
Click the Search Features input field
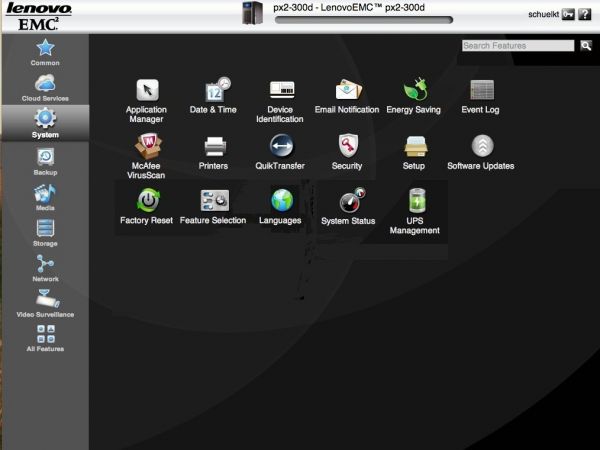[x=518, y=46]
